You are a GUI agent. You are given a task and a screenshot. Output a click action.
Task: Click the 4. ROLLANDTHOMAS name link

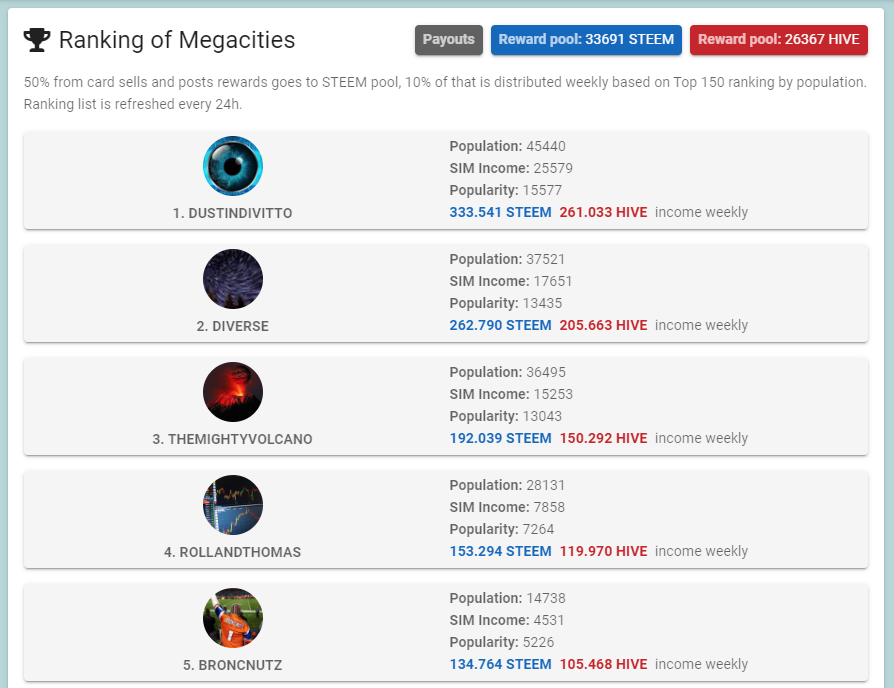click(233, 552)
